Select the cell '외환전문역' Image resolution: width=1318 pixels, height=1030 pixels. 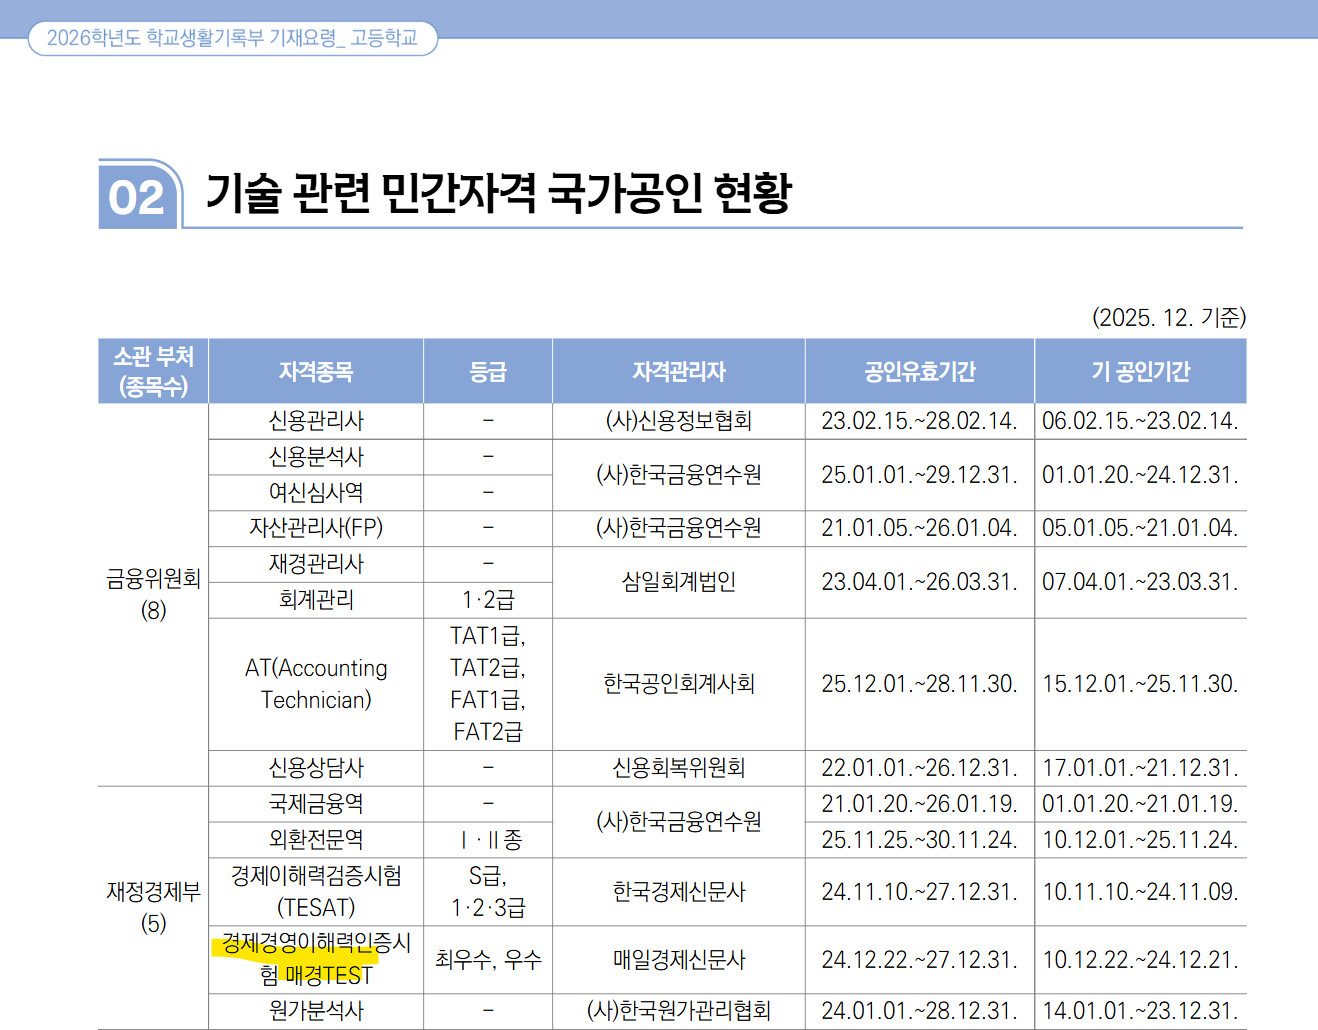(316, 840)
